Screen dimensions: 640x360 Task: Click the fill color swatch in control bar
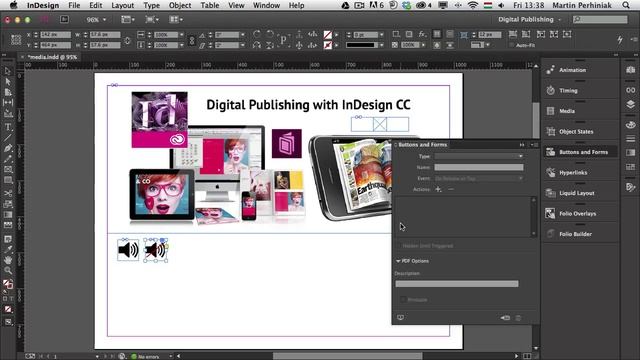(x=327, y=35)
